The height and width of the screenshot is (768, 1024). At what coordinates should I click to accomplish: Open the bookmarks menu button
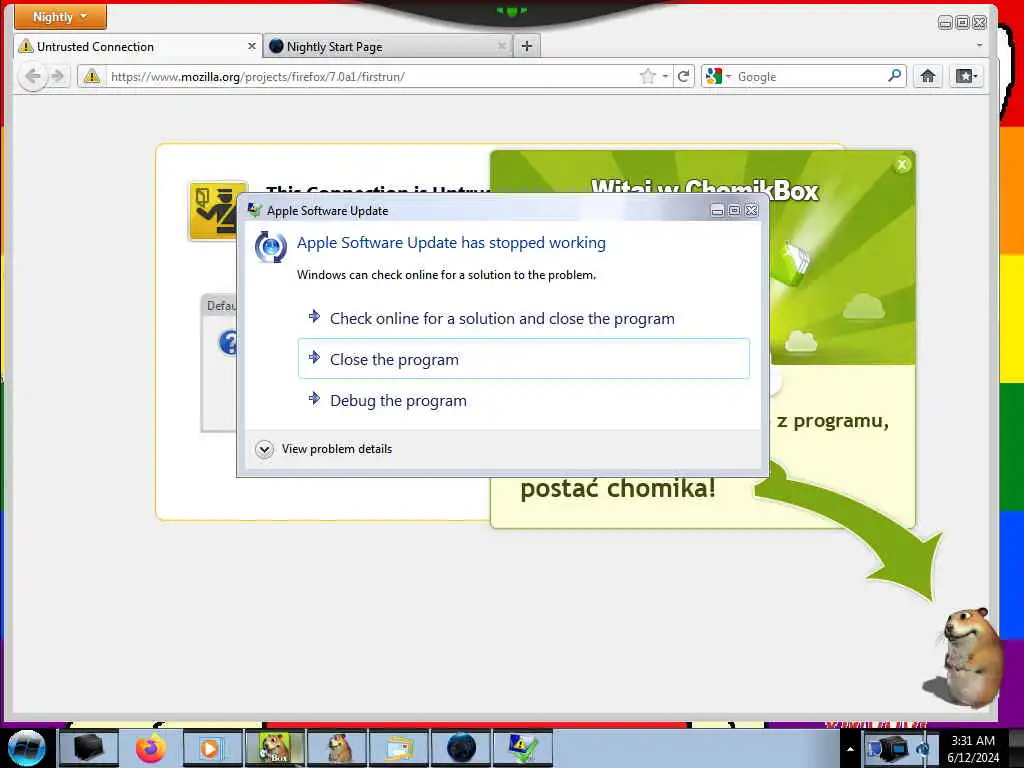pos(967,76)
